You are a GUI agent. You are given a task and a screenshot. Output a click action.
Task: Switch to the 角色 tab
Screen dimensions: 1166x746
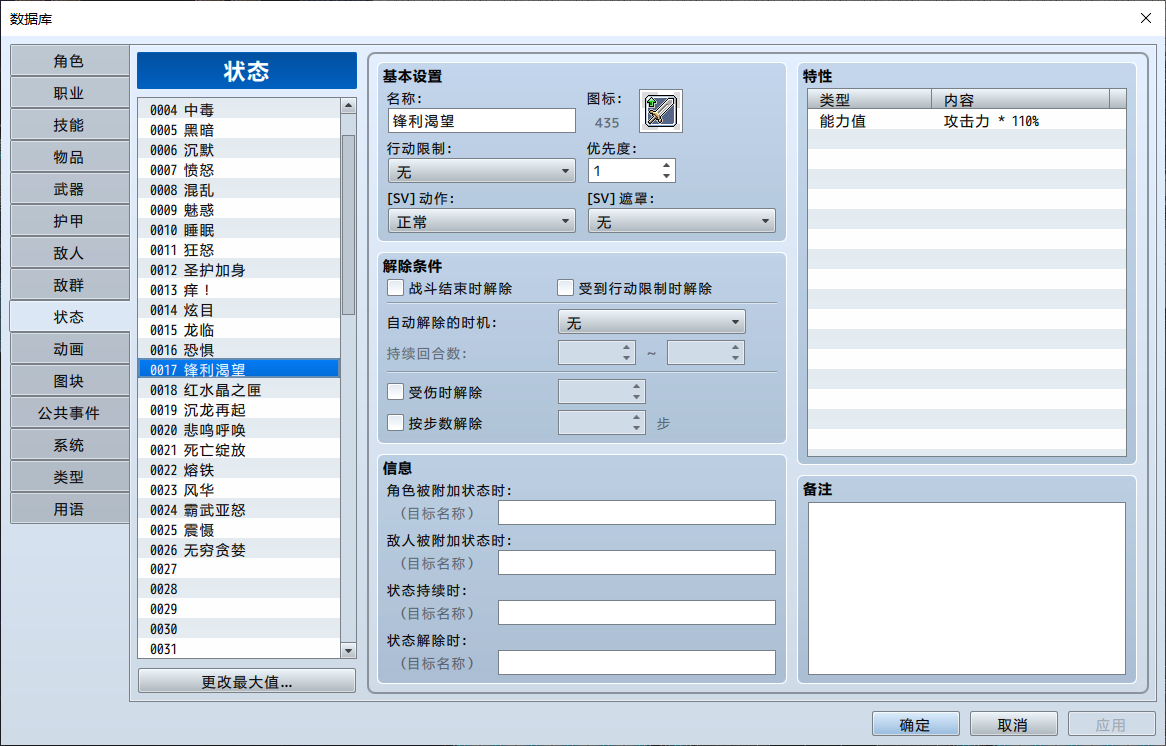(x=69, y=61)
